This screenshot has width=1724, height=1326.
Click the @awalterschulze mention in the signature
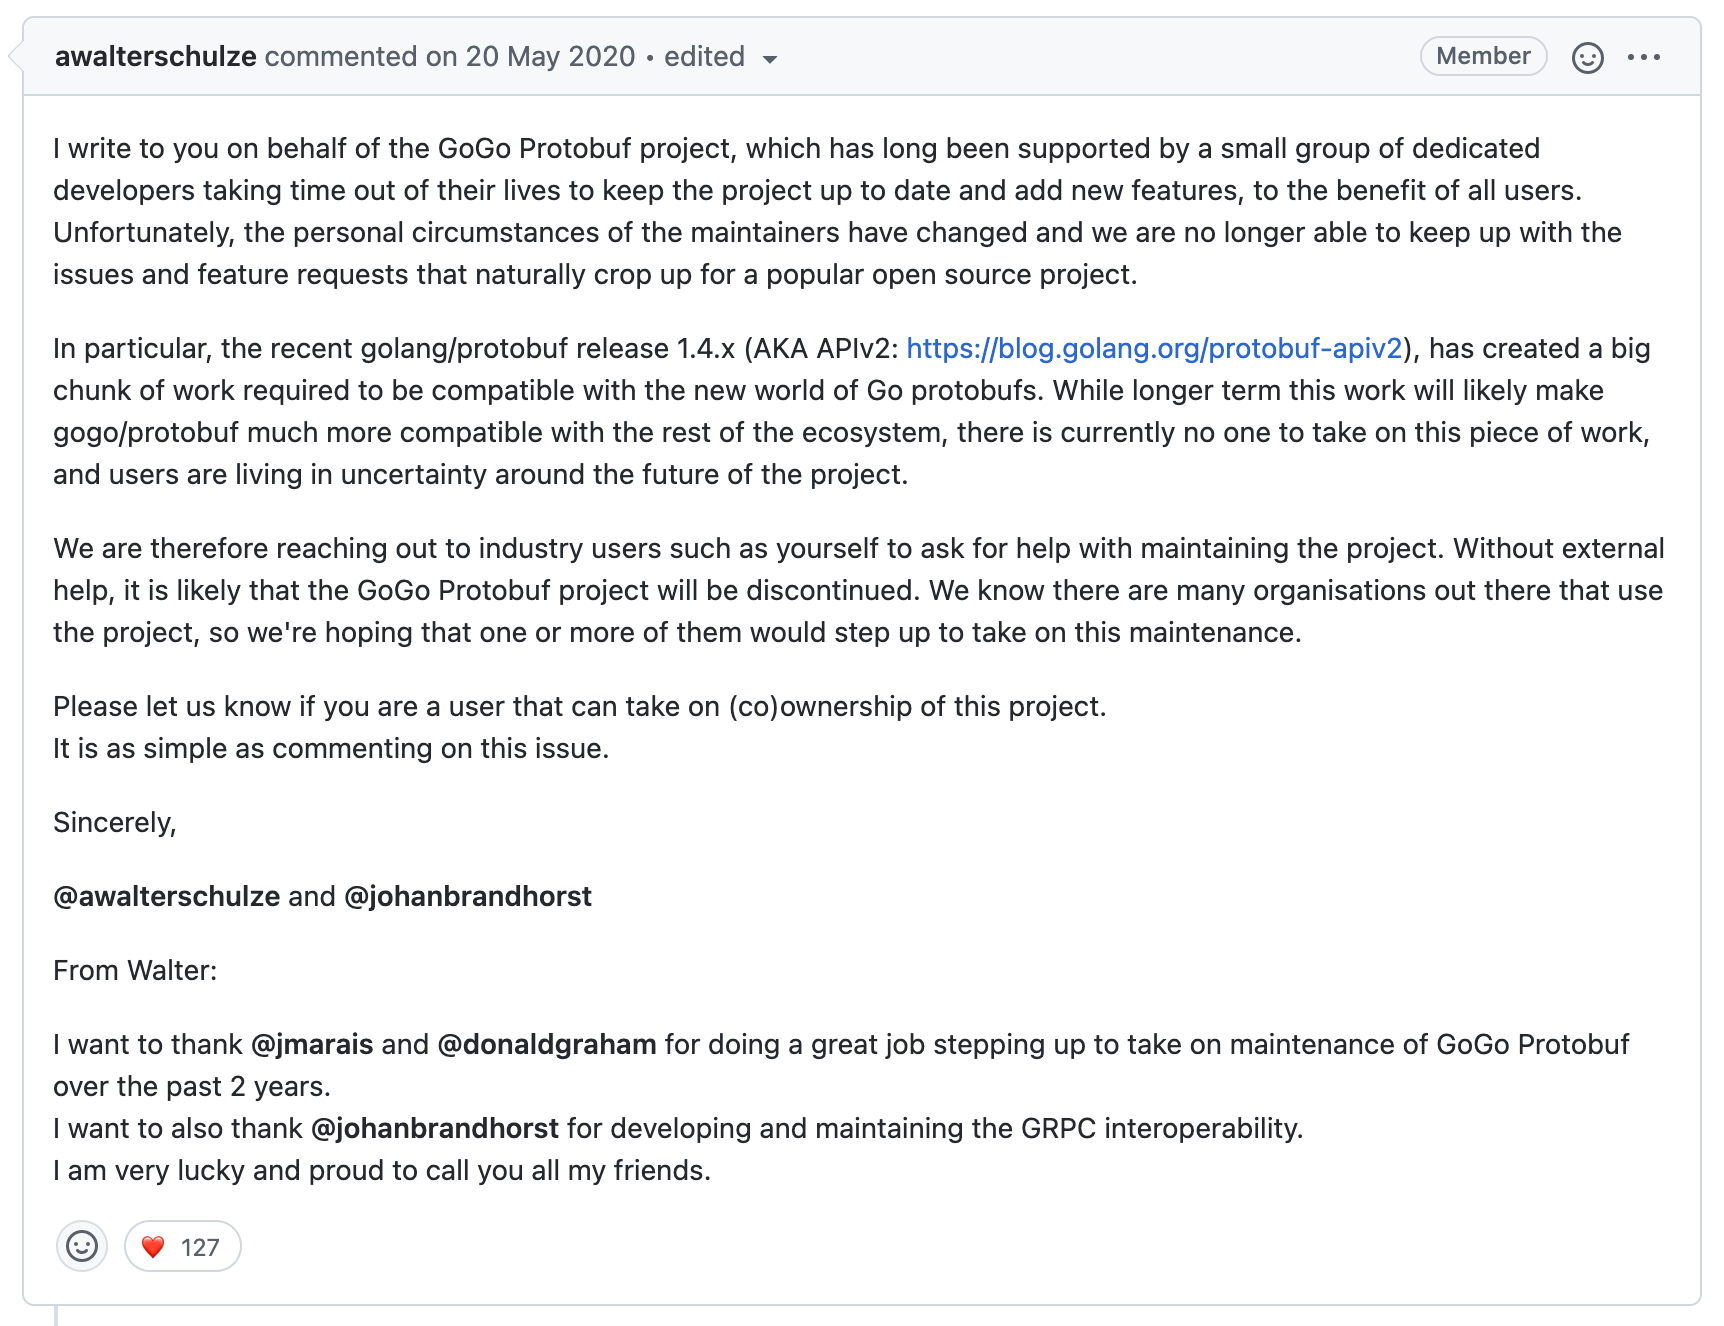(166, 896)
